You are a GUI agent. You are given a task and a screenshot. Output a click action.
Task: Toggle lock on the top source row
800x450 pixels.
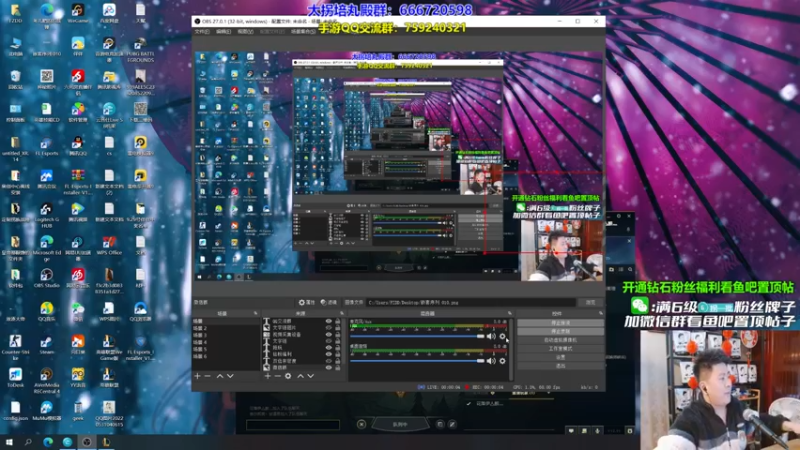click(x=338, y=321)
